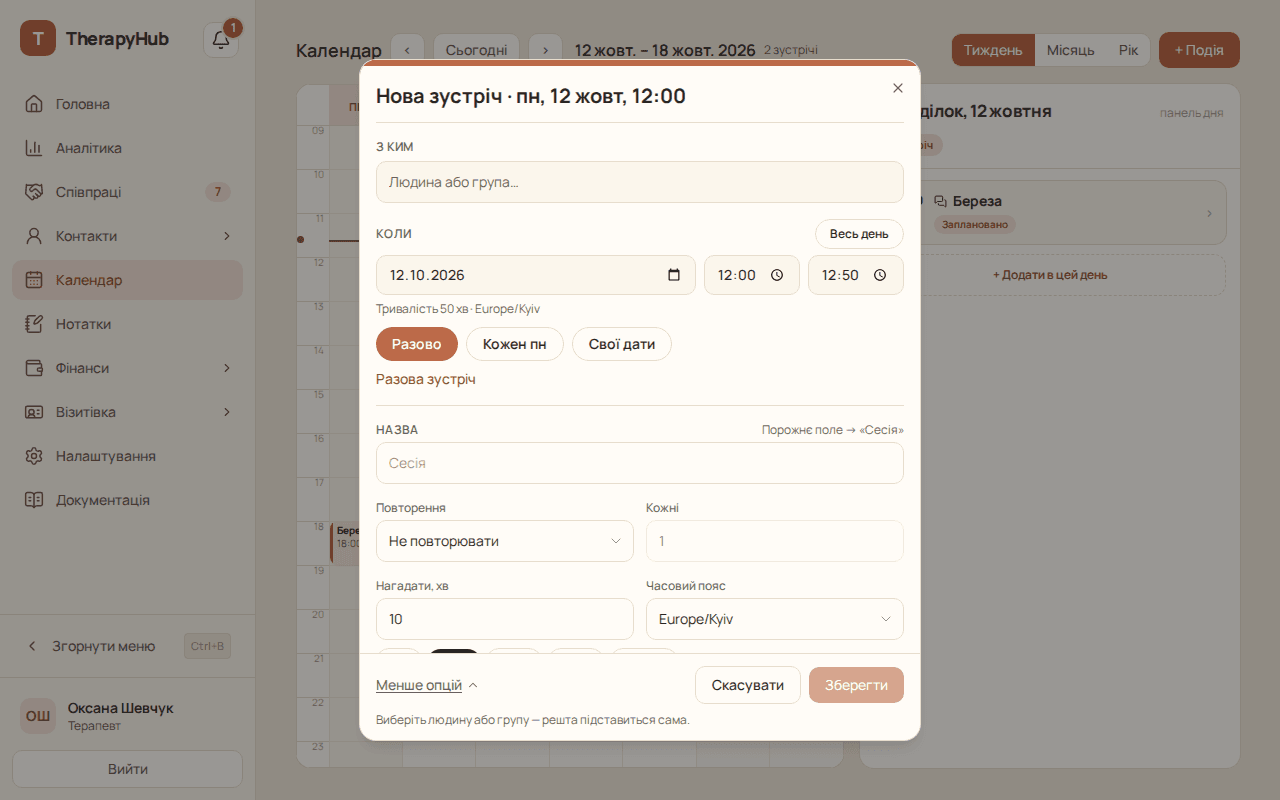This screenshot has height=800, width=1280.
Task: Click the Документація book icon
Action: tap(34, 500)
